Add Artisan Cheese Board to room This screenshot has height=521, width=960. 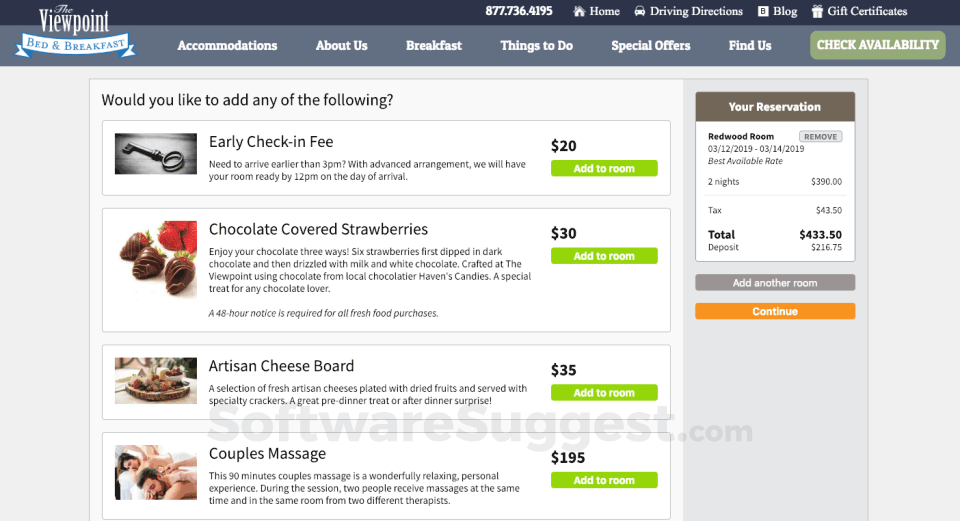(604, 393)
